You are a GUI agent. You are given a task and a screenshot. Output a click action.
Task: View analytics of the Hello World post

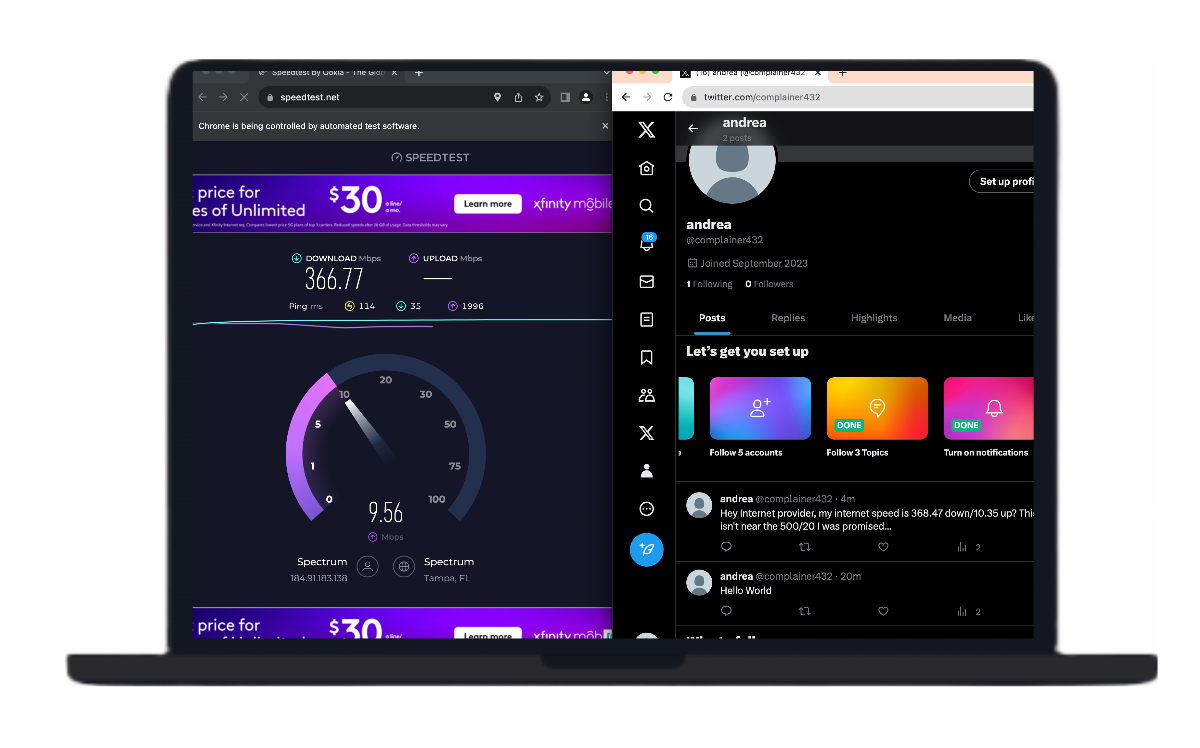968,611
